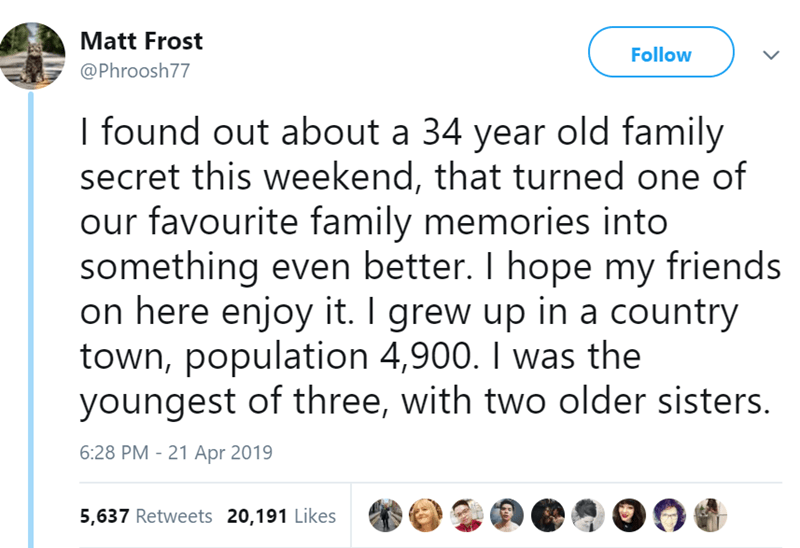Click Matt Frost's cat profile picture
The height and width of the screenshot is (548, 800).
pyautogui.click(x=31, y=54)
